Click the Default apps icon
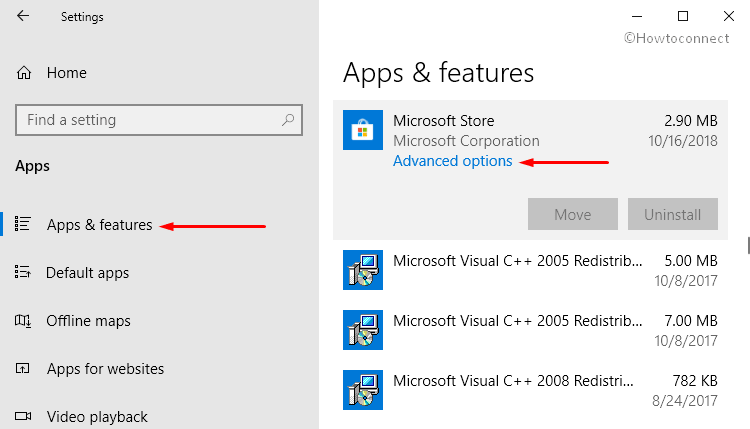Image resolution: width=750 pixels, height=429 pixels. pos(22,272)
